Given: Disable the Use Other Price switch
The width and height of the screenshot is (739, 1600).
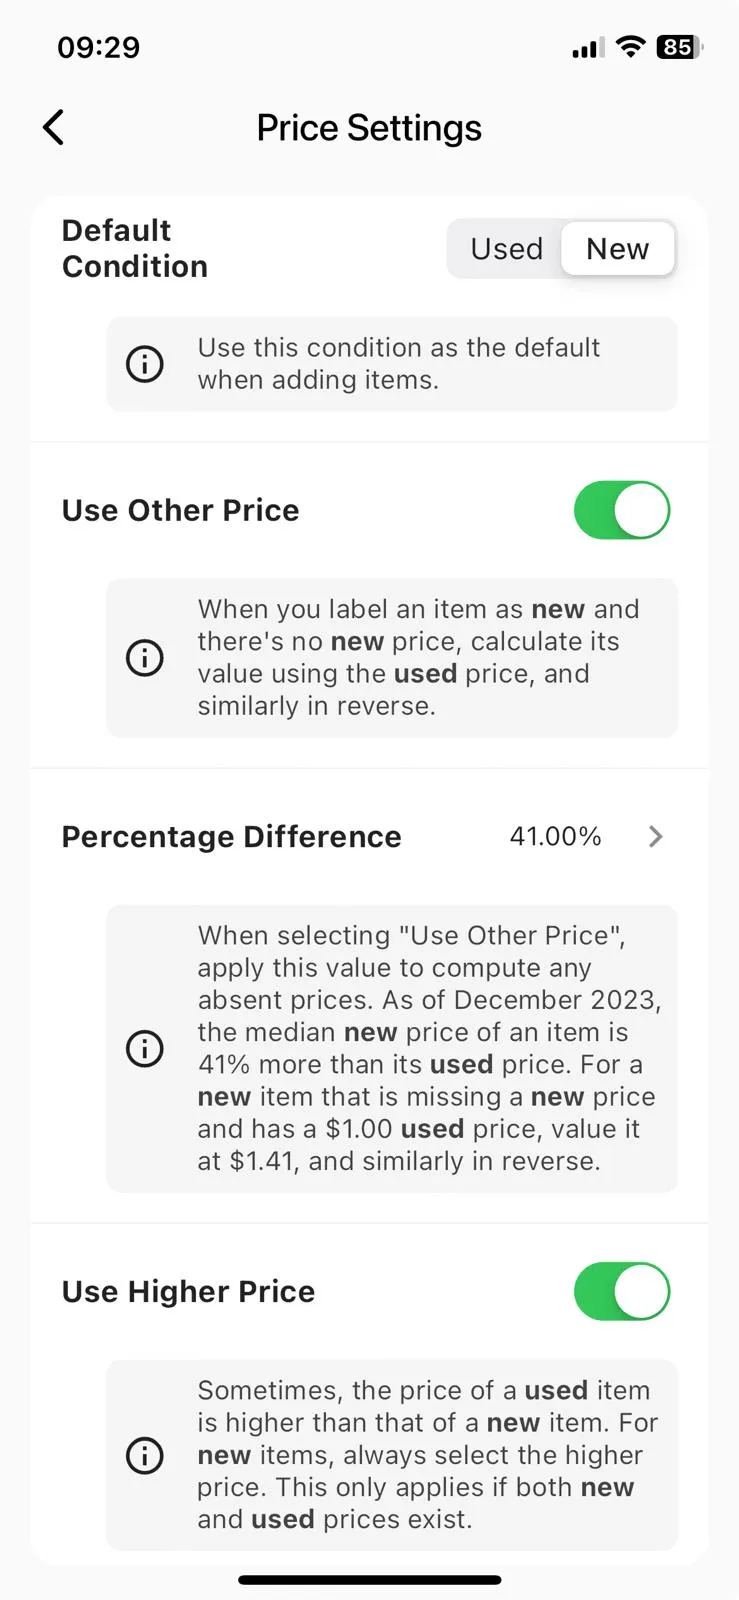Looking at the screenshot, I should 622,510.
